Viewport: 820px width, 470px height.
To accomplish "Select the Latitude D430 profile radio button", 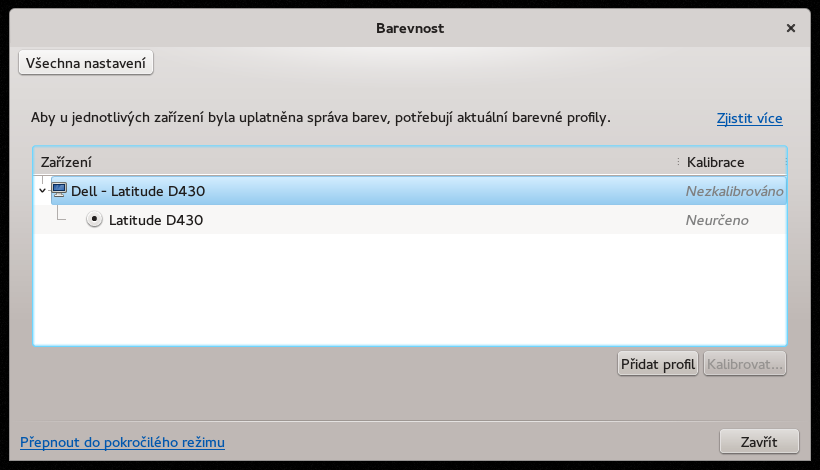I will click(x=94, y=220).
